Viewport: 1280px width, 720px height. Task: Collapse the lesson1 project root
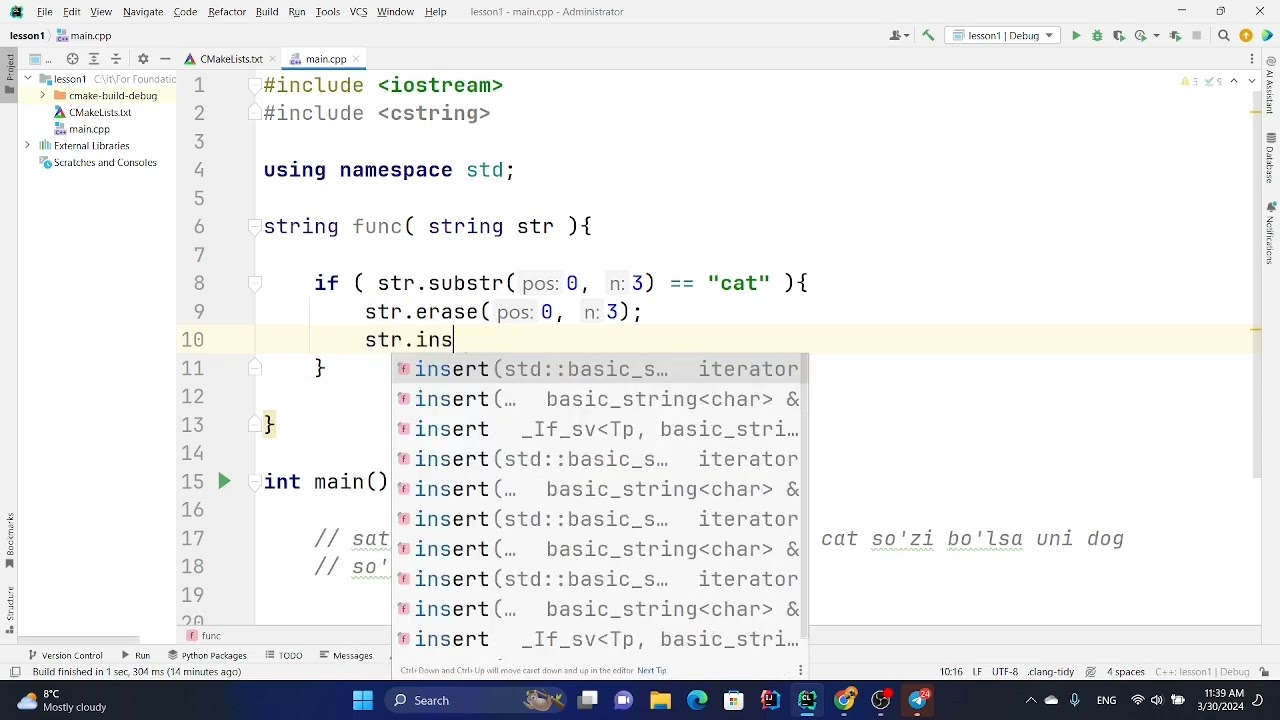(29, 79)
